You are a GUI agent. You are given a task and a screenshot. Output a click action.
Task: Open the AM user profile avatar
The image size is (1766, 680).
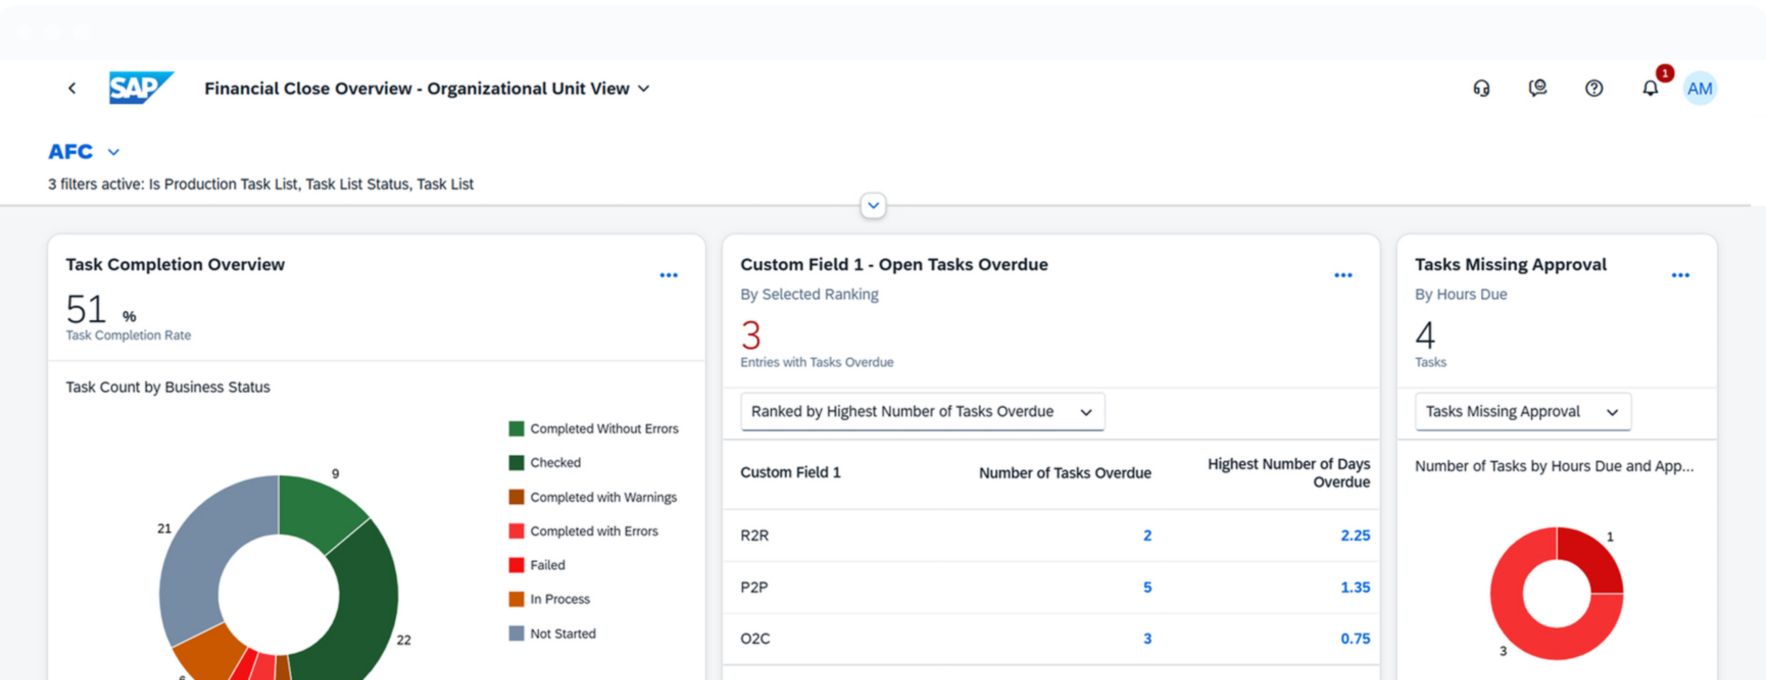tap(1699, 88)
